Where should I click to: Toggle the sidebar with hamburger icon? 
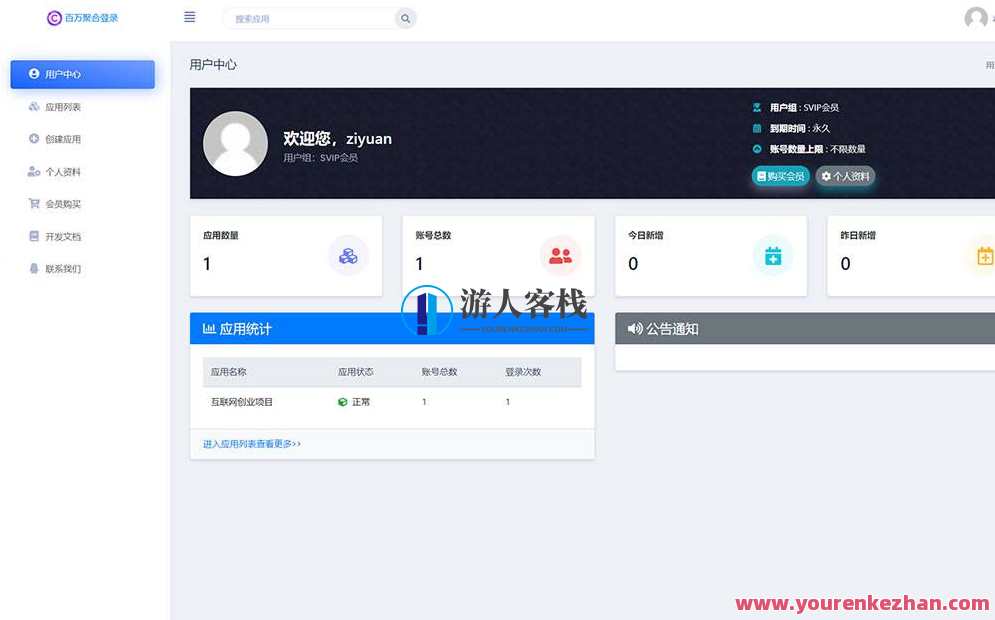[x=189, y=16]
